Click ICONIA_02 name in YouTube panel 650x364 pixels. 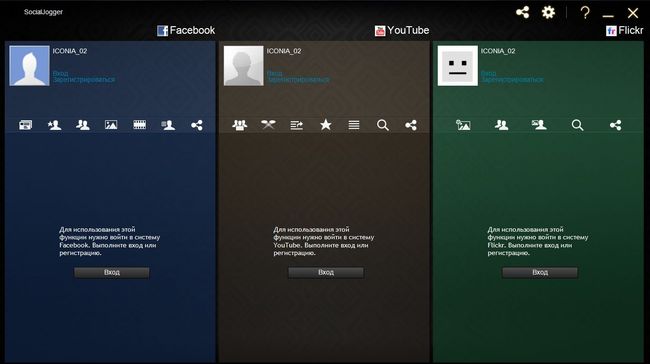point(284,51)
